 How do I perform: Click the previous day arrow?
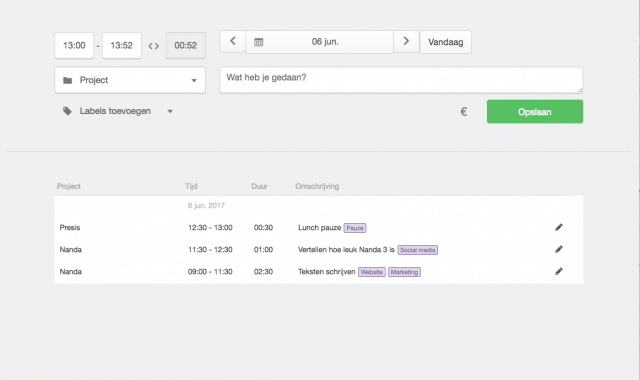pos(233,41)
